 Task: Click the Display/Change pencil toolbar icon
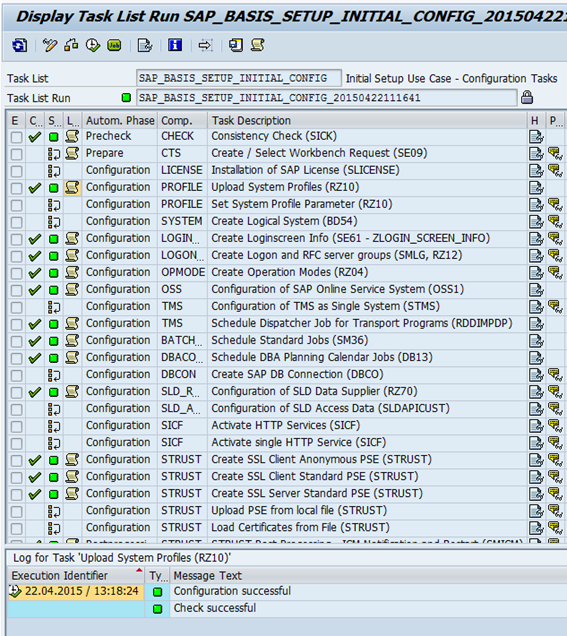(x=50, y=45)
